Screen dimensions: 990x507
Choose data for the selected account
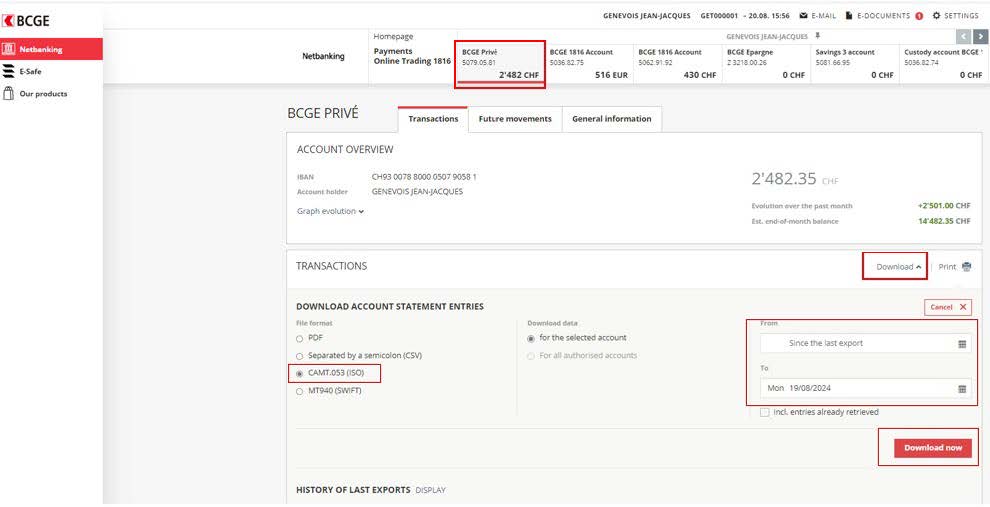(531, 338)
